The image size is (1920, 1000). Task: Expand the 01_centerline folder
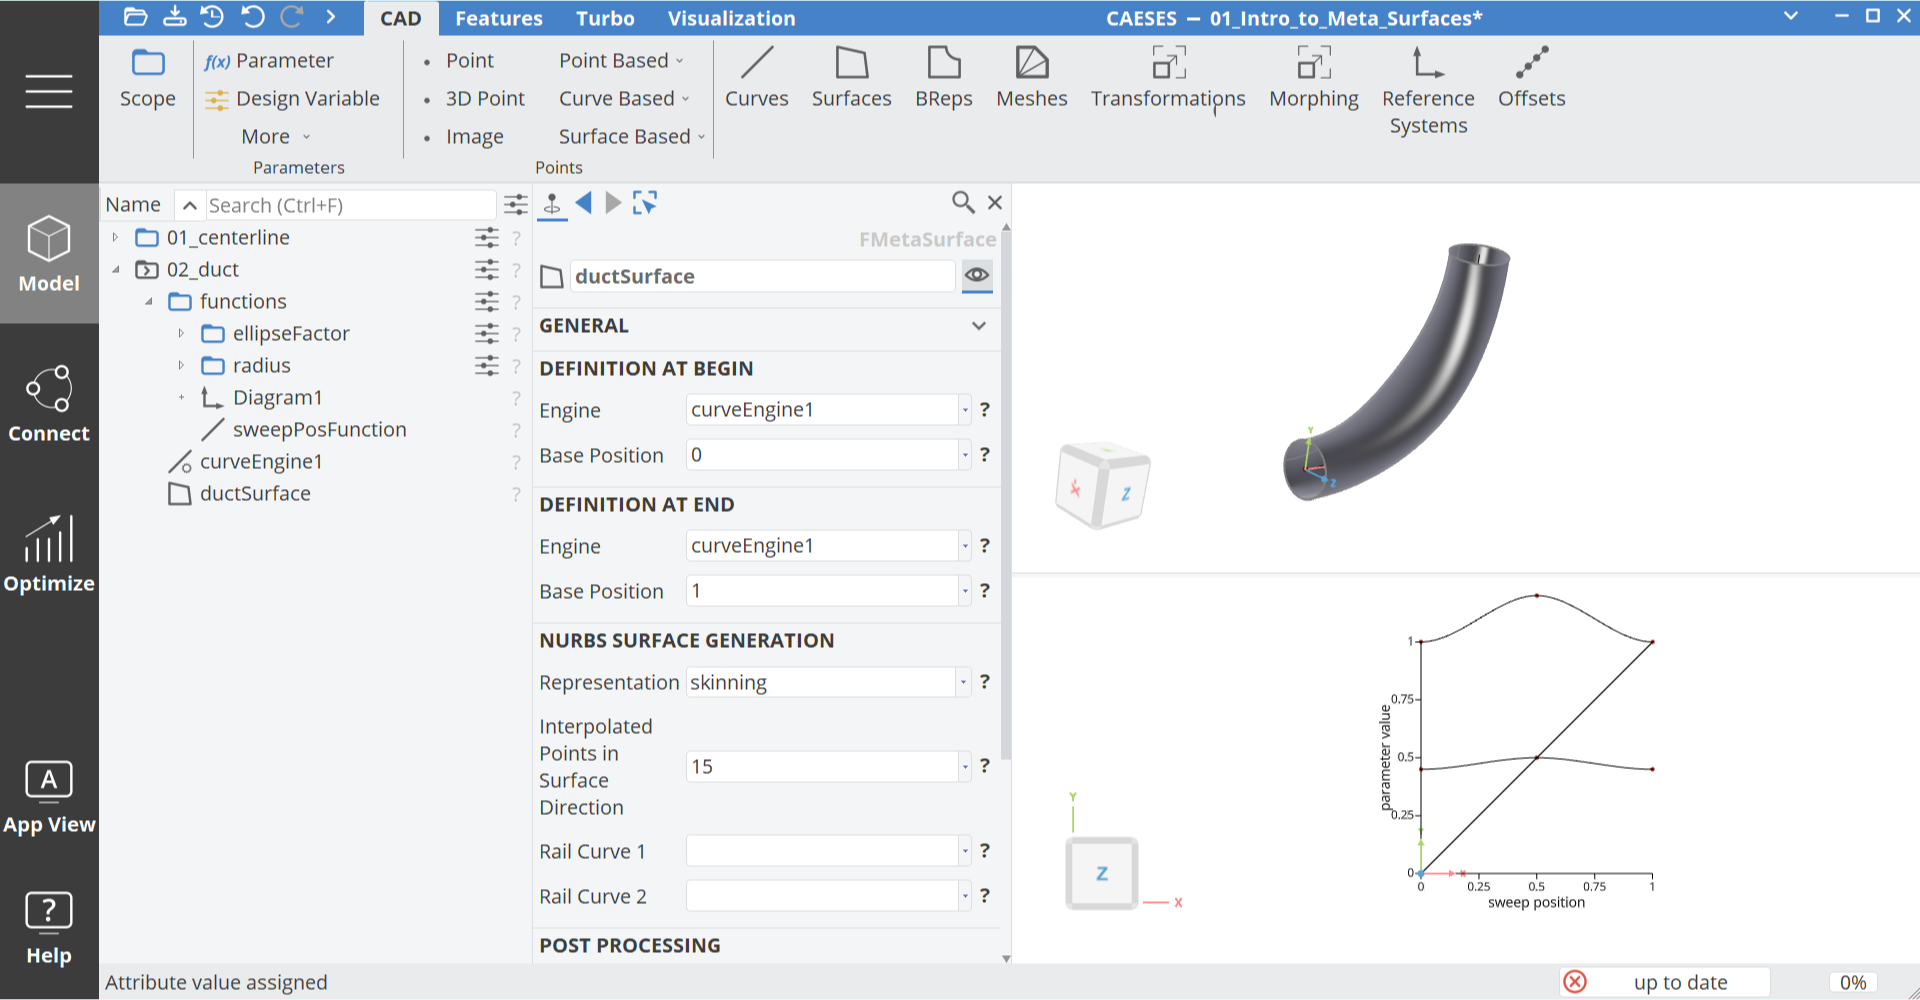click(x=116, y=238)
